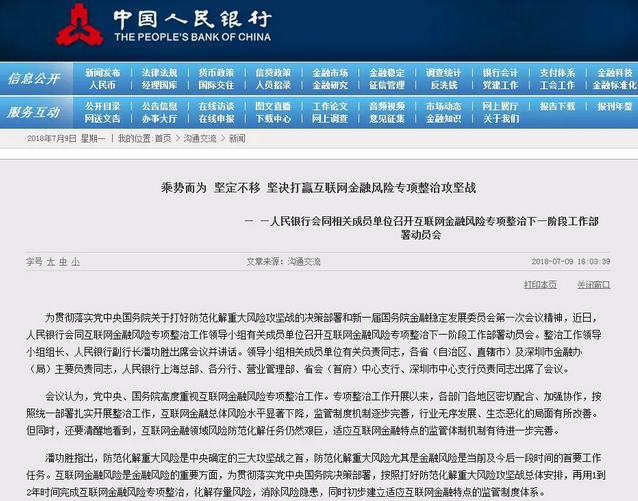This screenshot has width=638, height=501.
Task: Go to 报刊年鉴
Action: click(x=615, y=107)
